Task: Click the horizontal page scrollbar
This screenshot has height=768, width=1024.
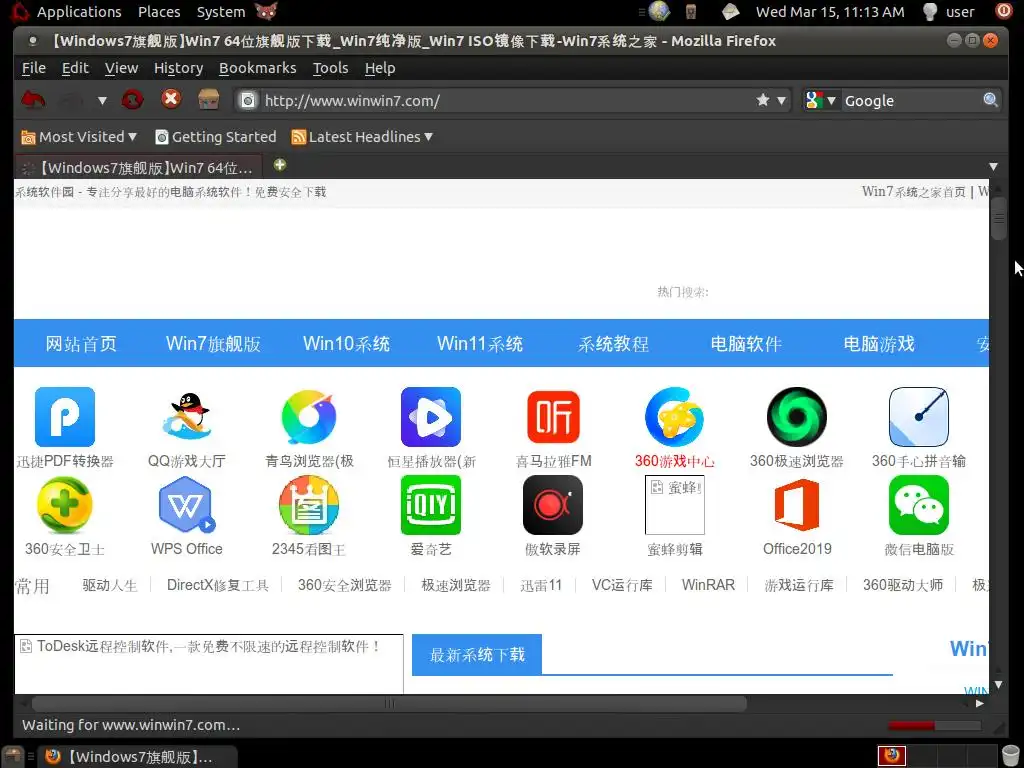Action: [x=389, y=703]
